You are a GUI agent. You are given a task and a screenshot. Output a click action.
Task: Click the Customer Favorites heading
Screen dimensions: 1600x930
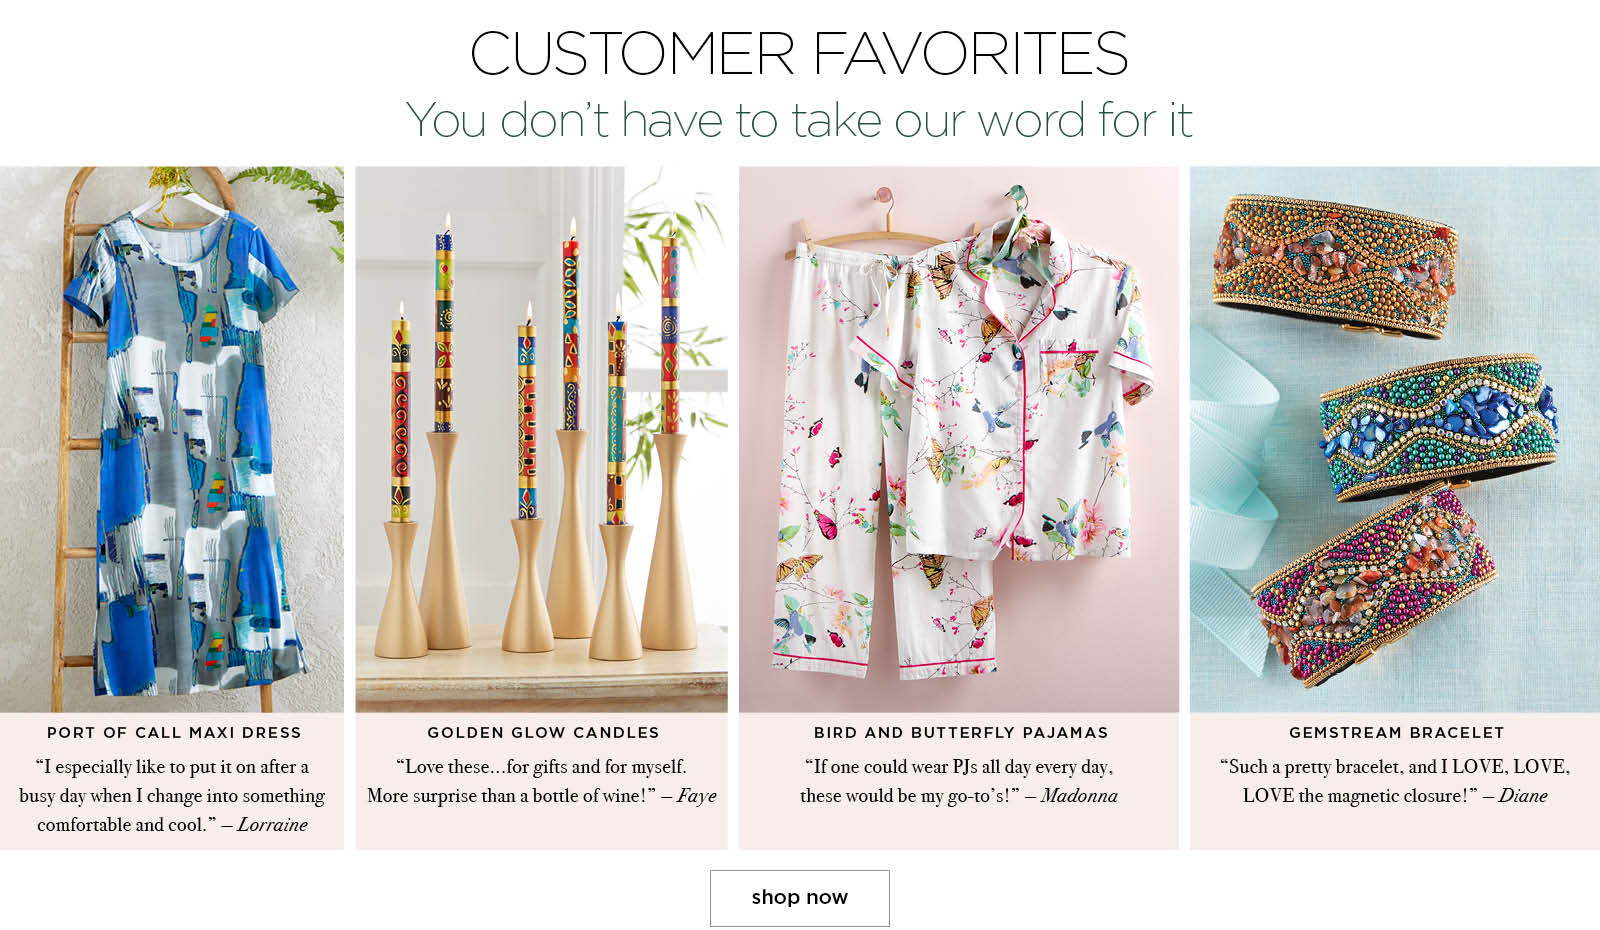pos(799,53)
